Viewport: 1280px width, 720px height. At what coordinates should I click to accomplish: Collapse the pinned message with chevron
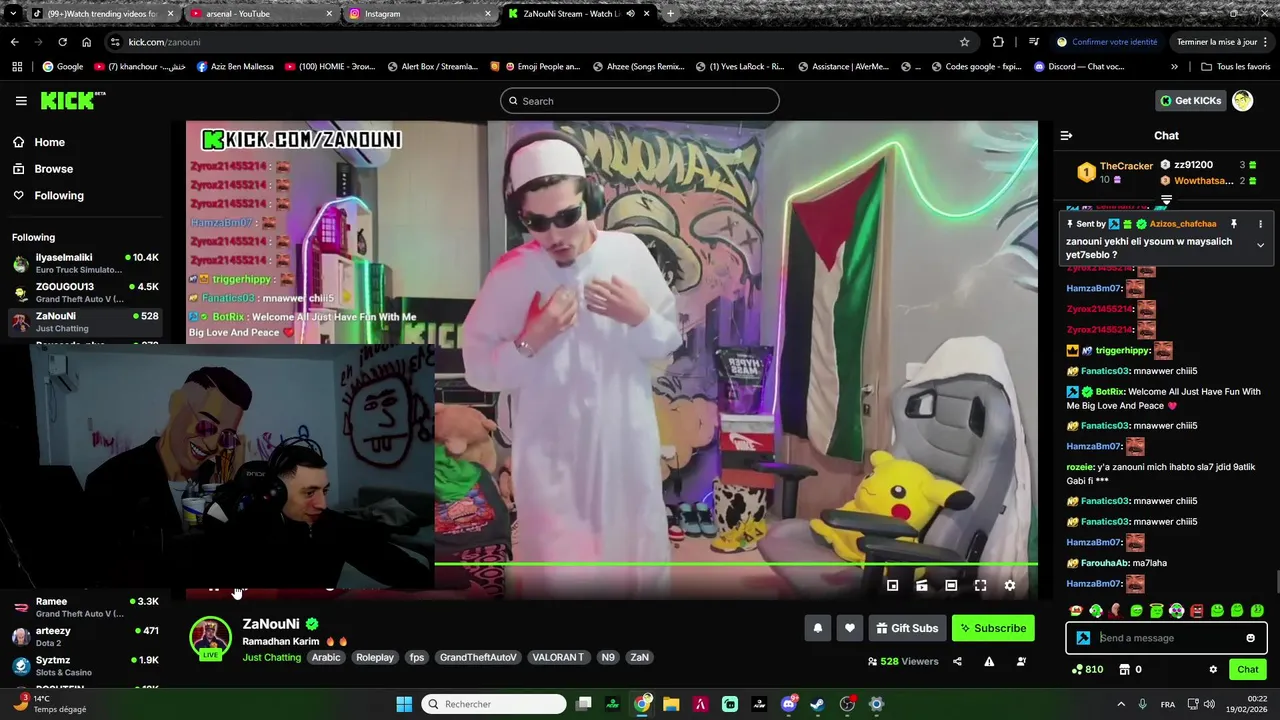1260,245
